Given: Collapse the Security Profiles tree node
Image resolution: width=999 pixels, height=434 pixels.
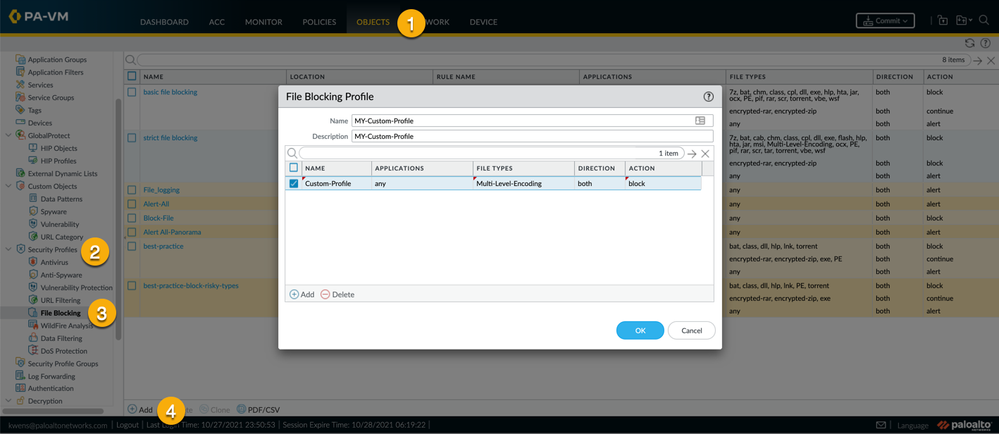Looking at the screenshot, I should (x=8, y=249).
